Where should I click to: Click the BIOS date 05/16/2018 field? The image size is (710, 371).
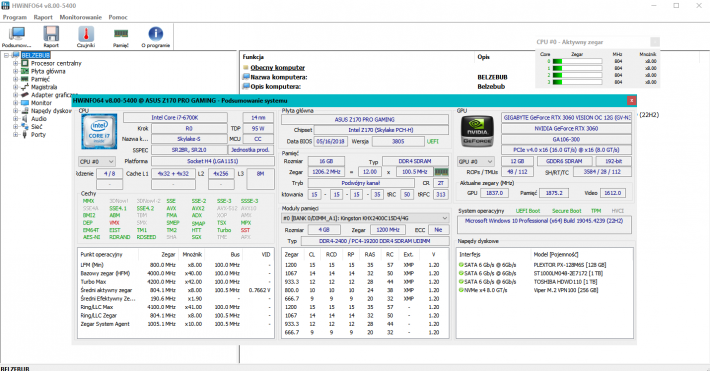pos(330,141)
